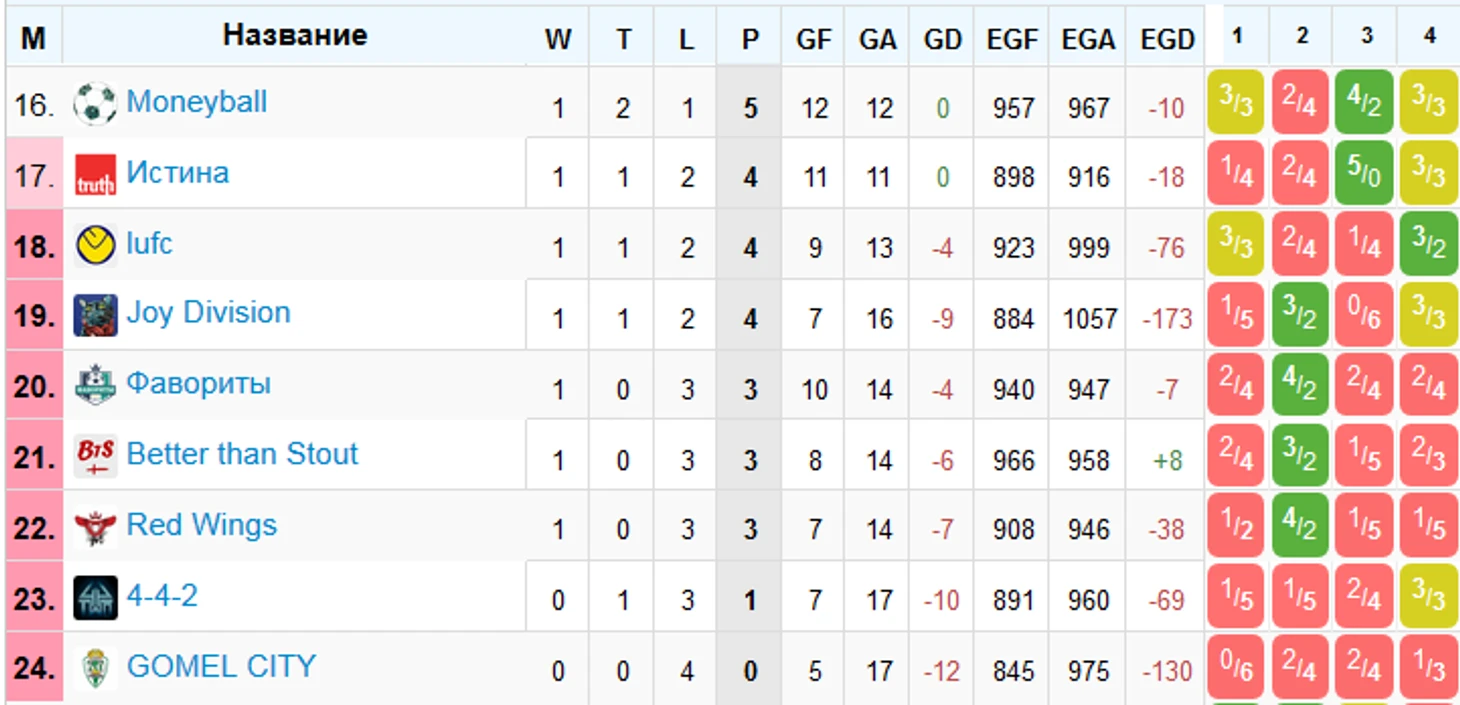This screenshot has width=1460, height=705.
Task: Click the Better than Stout BtS logo
Action: (95, 457)
